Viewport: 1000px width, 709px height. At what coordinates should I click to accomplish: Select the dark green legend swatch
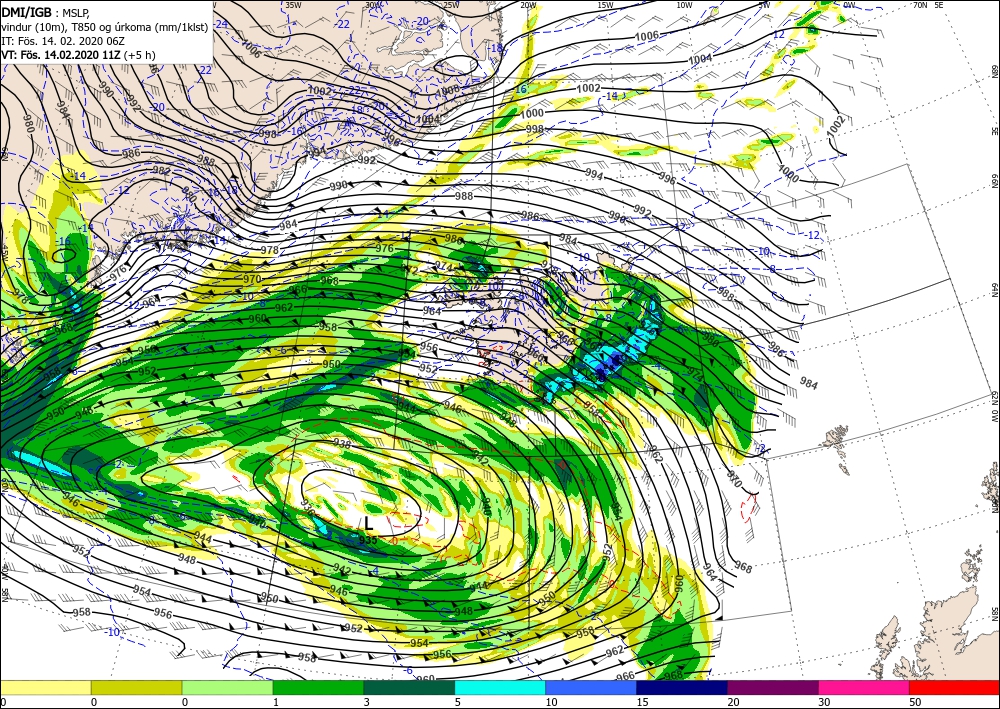coord(409,687)
